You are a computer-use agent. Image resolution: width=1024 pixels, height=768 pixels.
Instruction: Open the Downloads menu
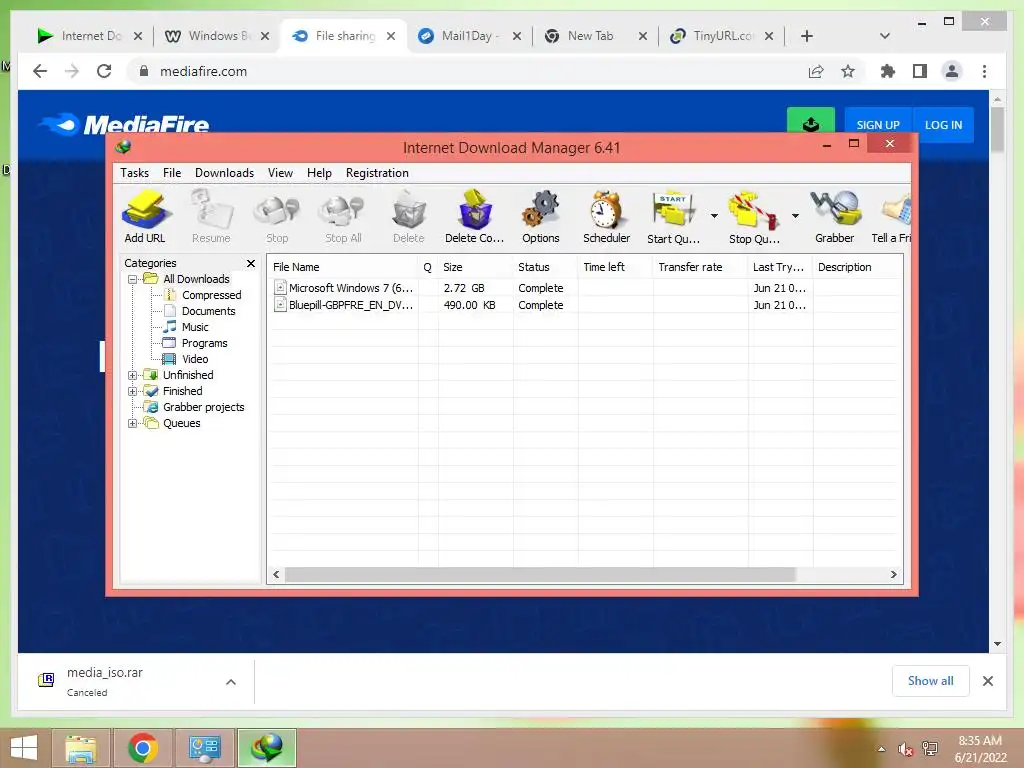coord(224,173)
